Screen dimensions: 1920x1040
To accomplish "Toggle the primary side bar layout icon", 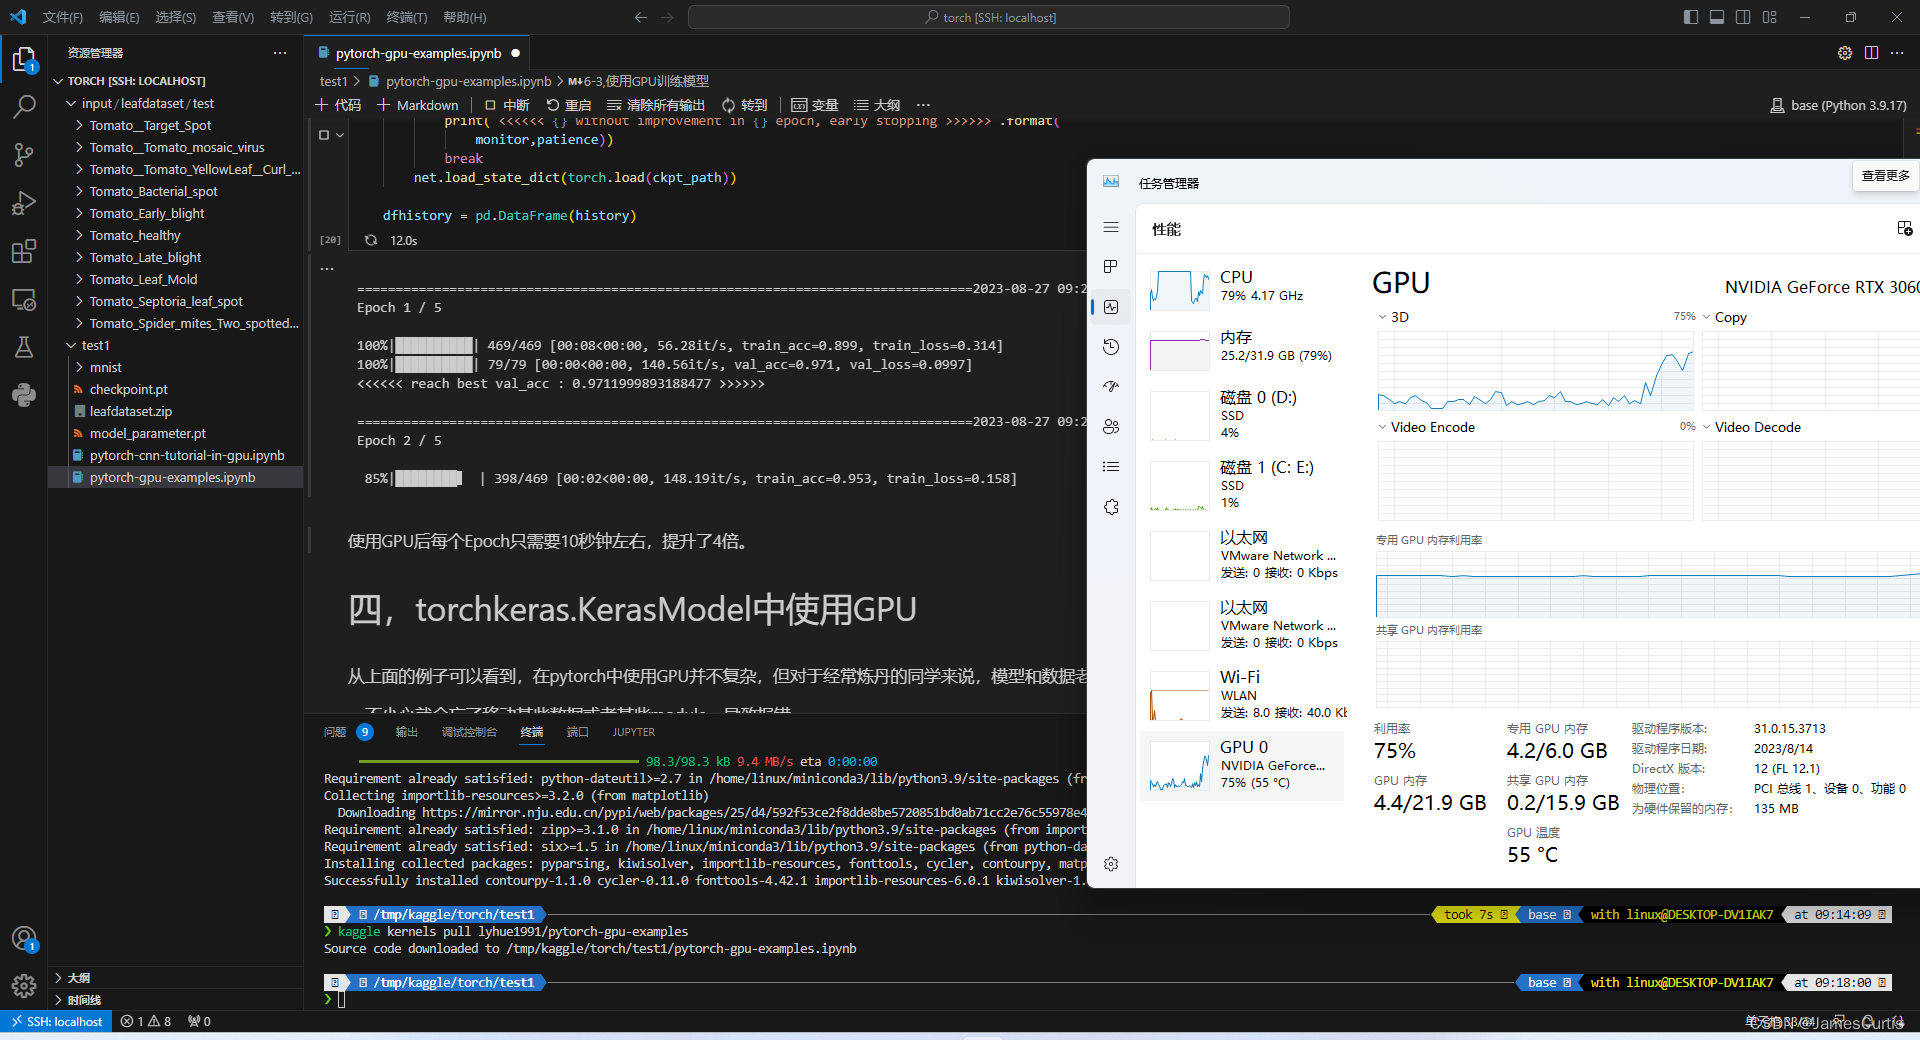I will 1691,17.
